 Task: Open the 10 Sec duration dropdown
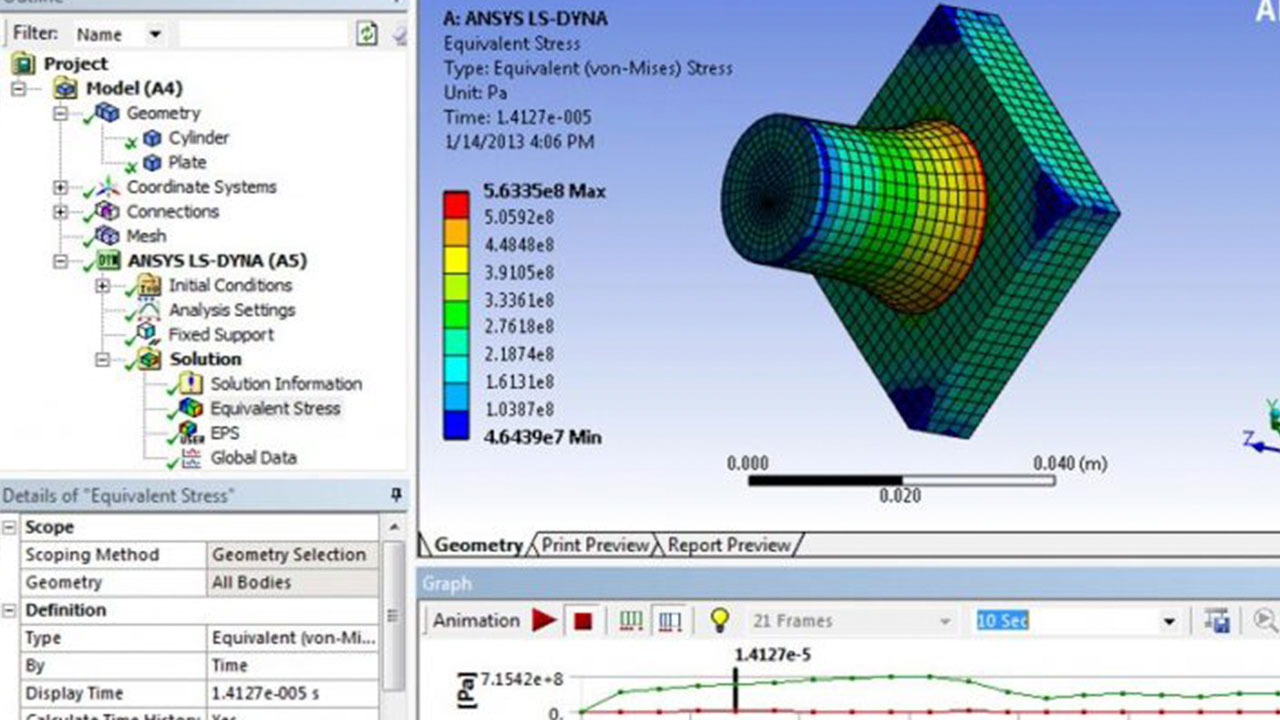[x=1169, y=621]
